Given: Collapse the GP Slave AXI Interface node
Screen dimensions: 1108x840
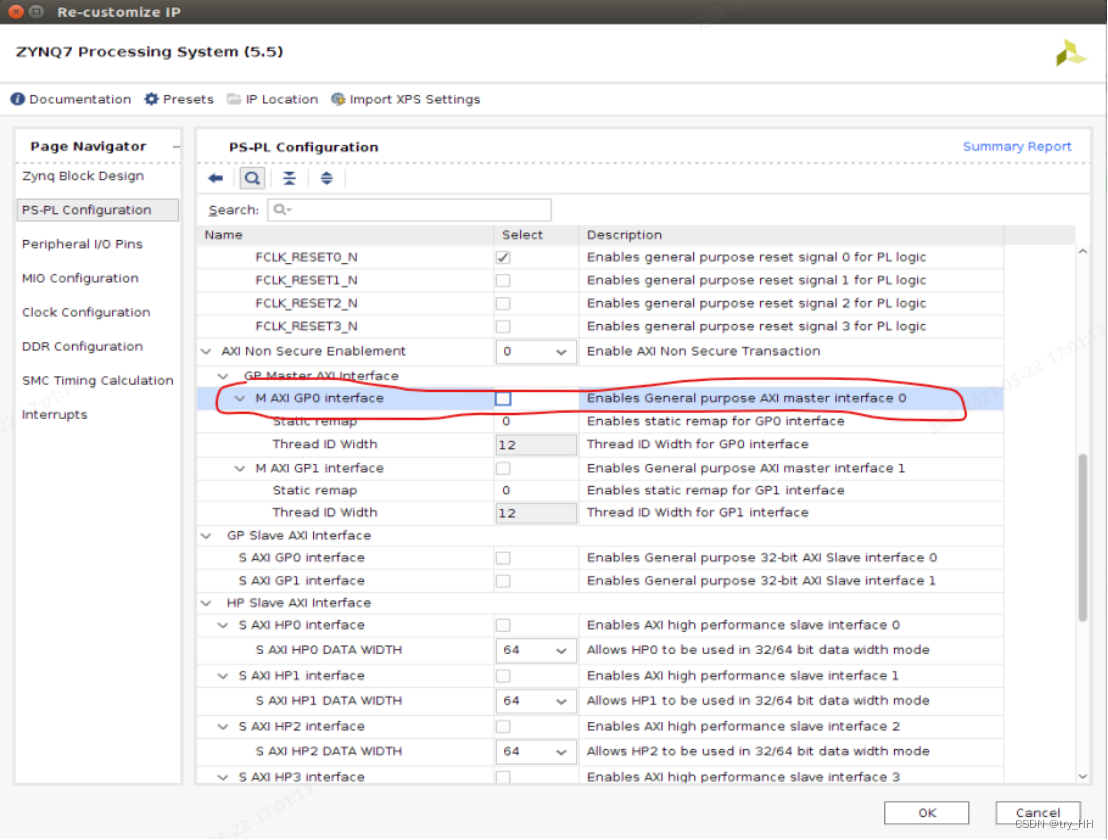Looking at the screenshot, I should 206,536.
